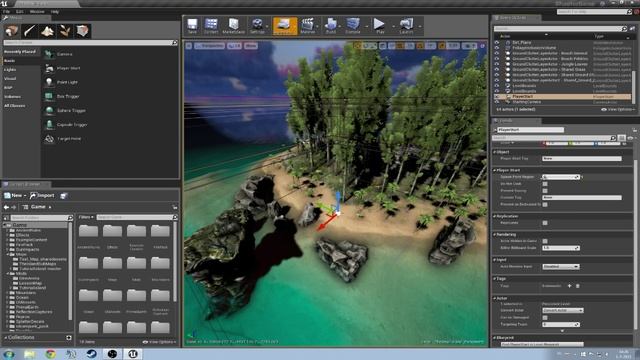
Task: Click the highlighted Blueprints toolbar button
Action: point(284,26)
